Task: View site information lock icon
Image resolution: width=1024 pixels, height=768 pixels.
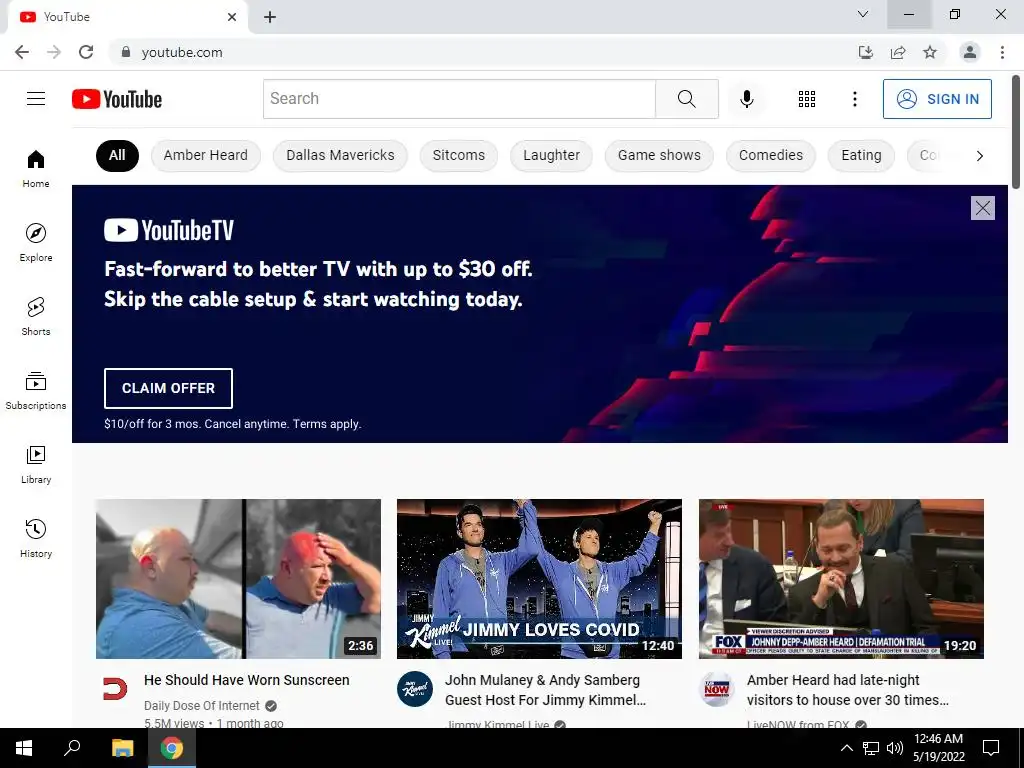Action: (126, 52)
